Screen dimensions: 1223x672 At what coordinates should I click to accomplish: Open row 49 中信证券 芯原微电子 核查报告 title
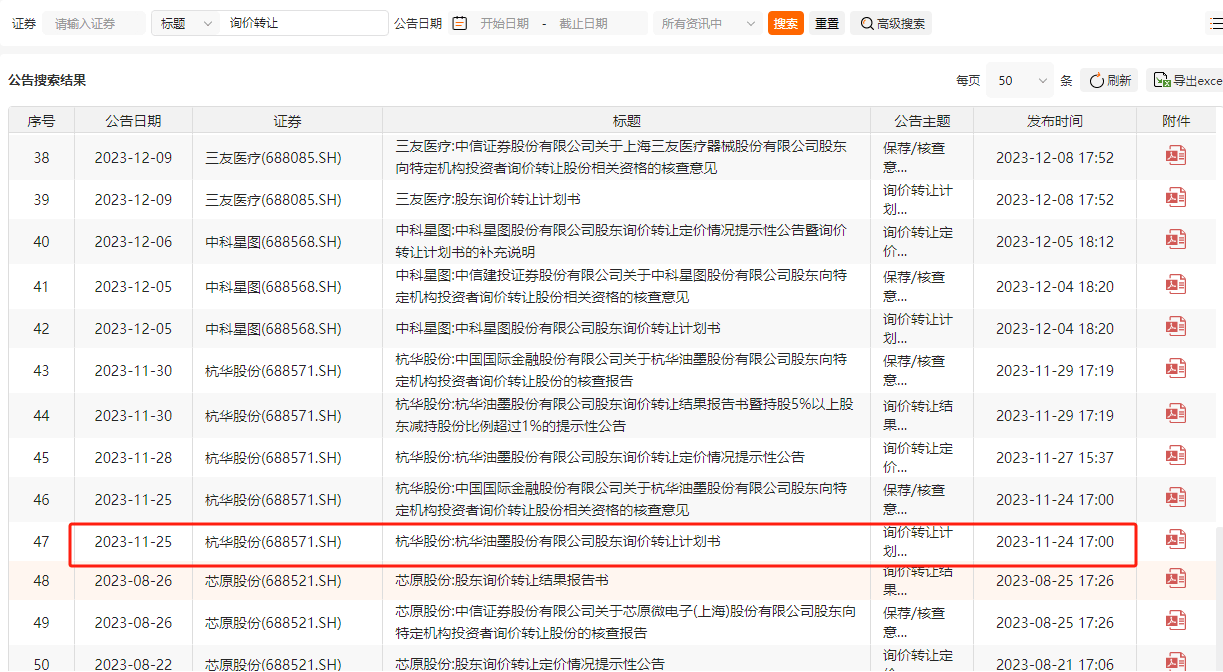tap(626, 622)
